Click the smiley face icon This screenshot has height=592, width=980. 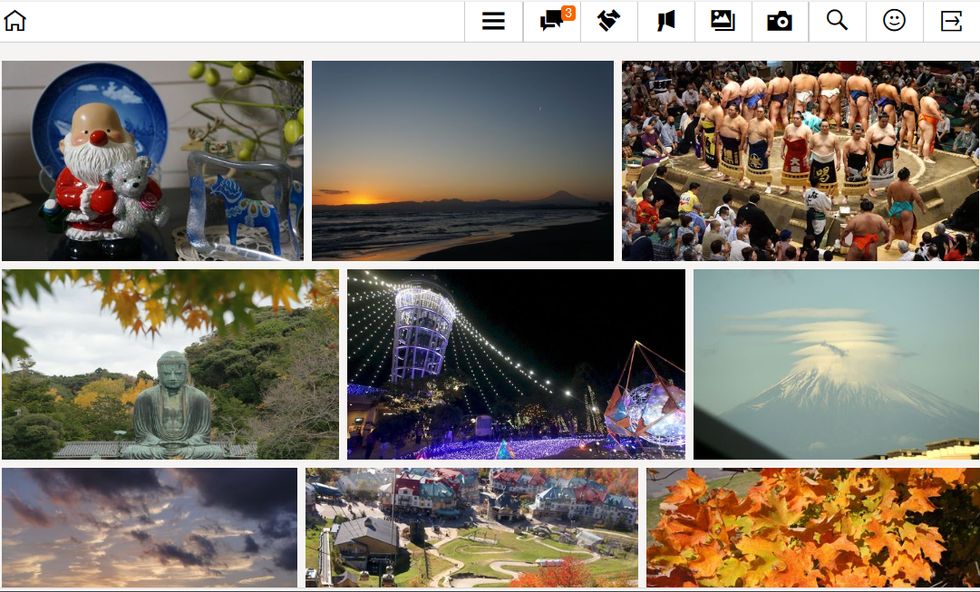click(894, 21)
